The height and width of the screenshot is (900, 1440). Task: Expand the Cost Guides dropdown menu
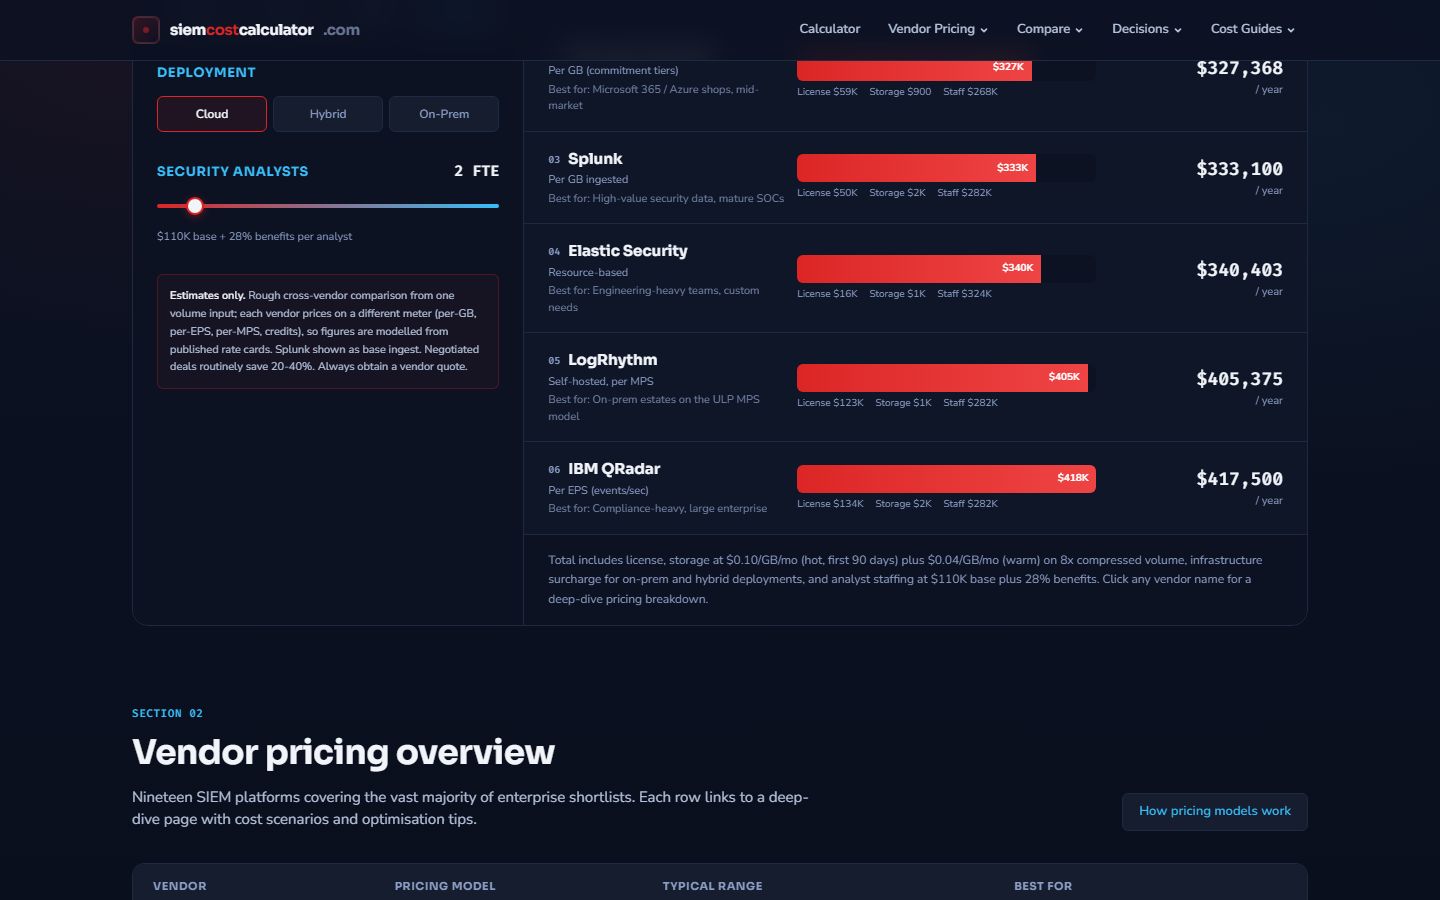tap(1253, 29)
